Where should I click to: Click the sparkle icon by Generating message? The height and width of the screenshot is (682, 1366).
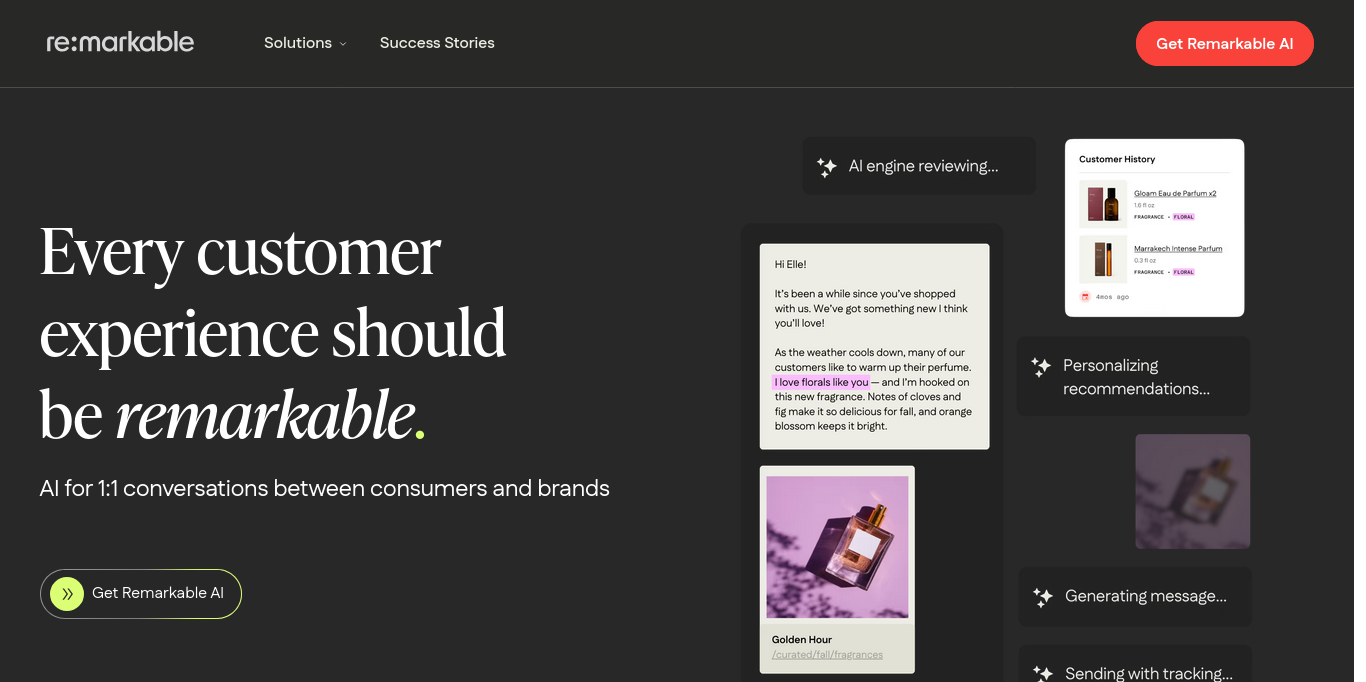coord(1042,597)
